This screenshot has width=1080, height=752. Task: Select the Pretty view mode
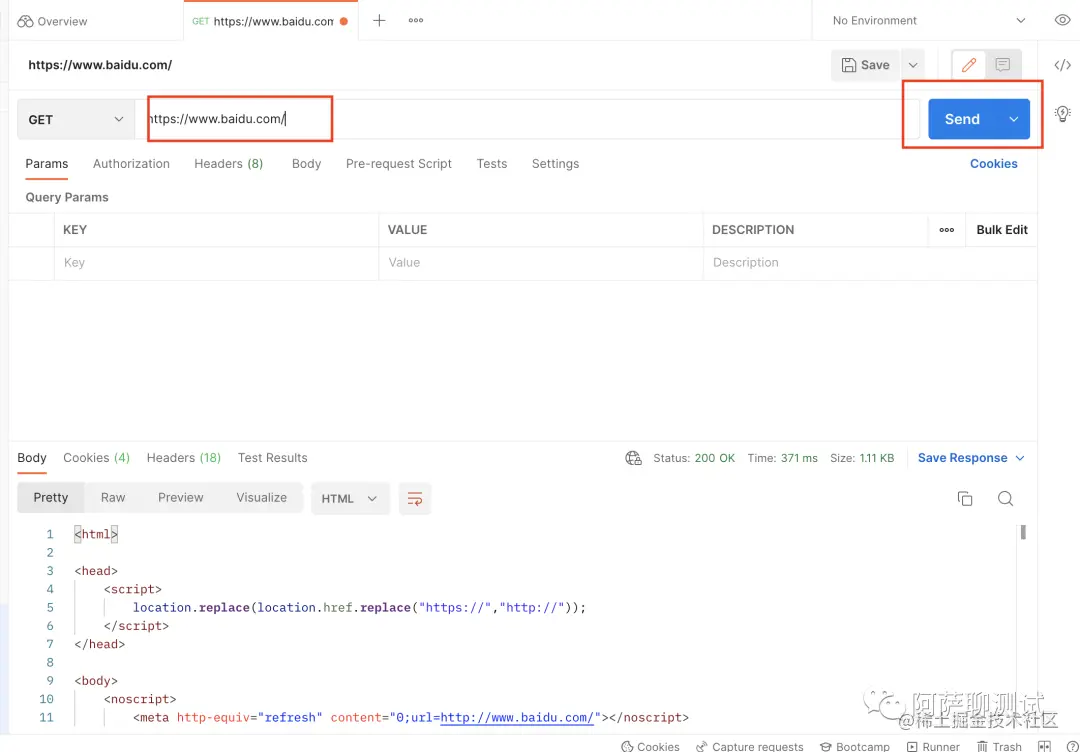(51, 498)
